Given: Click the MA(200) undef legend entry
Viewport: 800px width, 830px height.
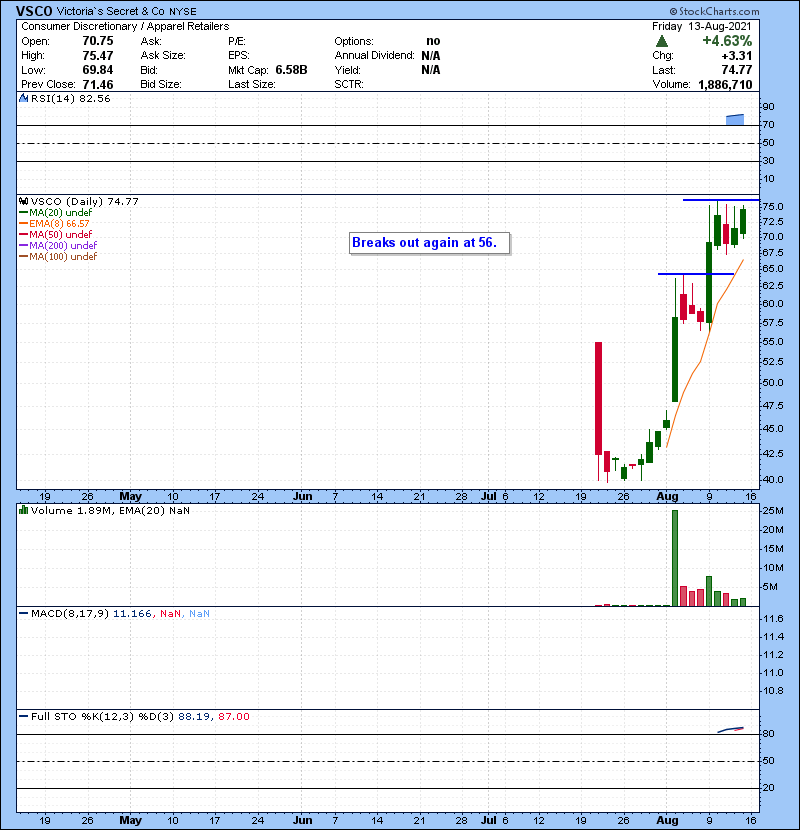Looking at the screenshot, I should coord(58,246).
